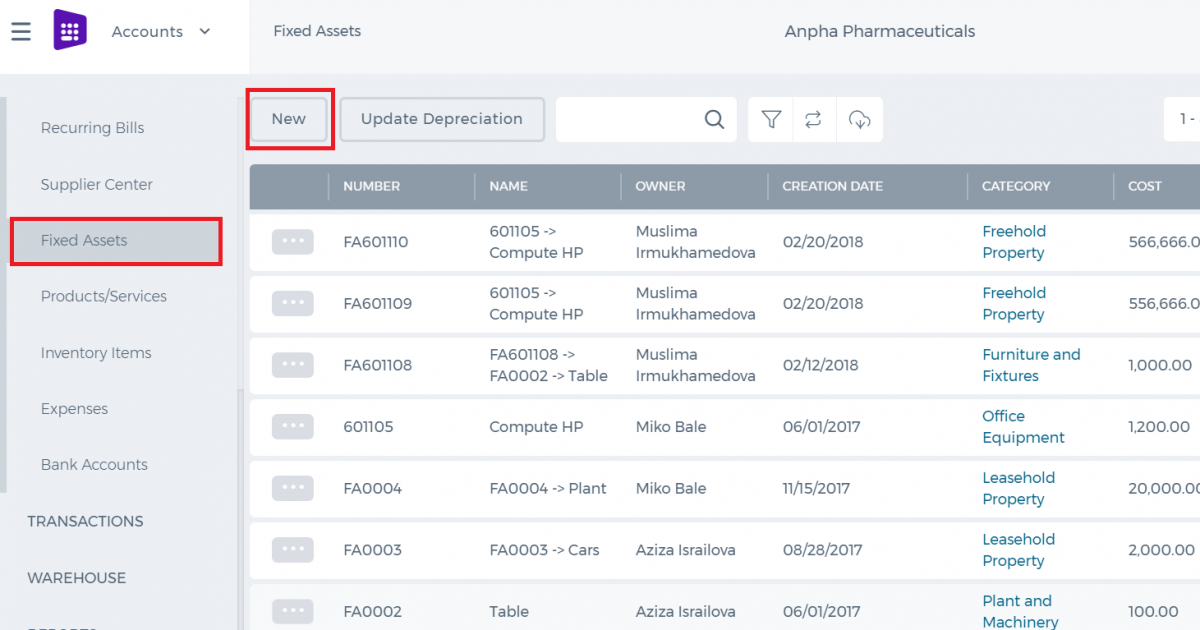Image resolution: width=1200 pixels, height=630 pixels.
Task: Open actions menu for row FA601110
Action: pos(292,241)
